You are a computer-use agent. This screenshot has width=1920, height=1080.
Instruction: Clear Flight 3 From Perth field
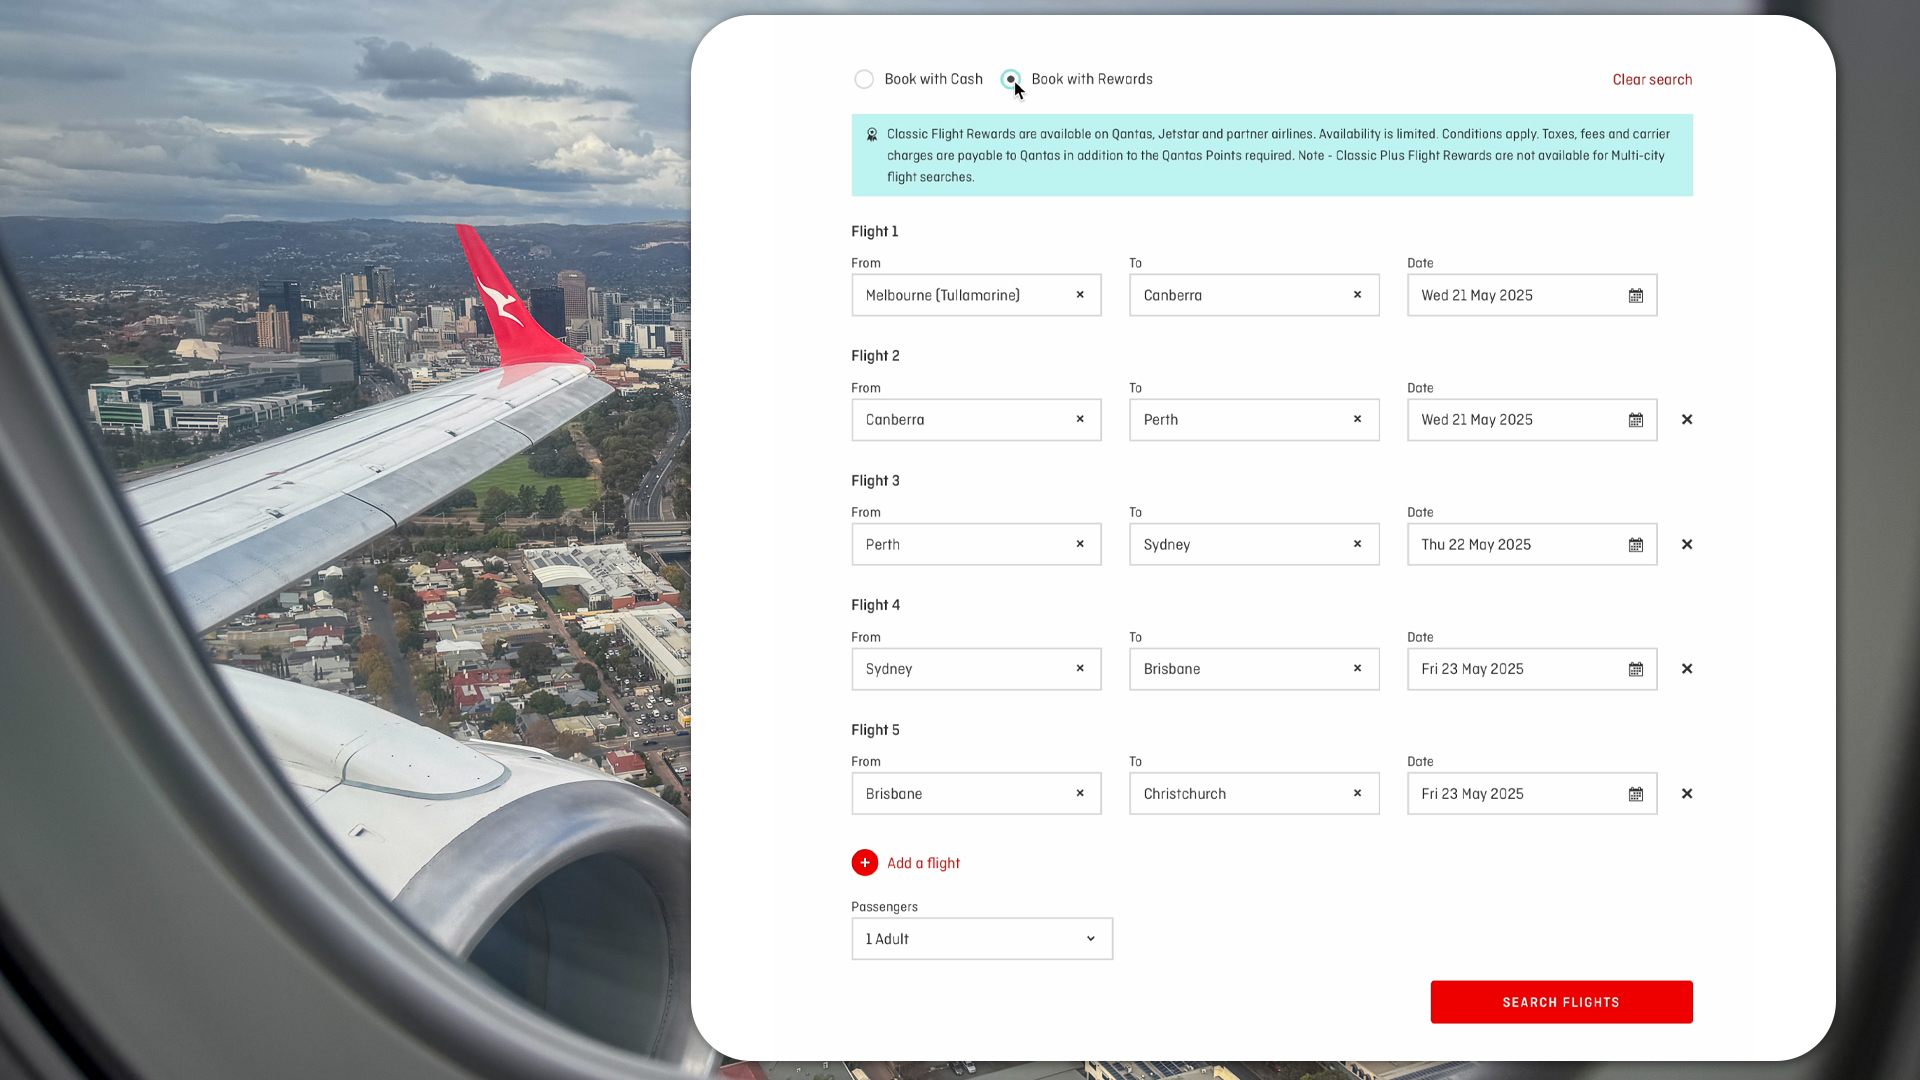[x=1080, y=544]
